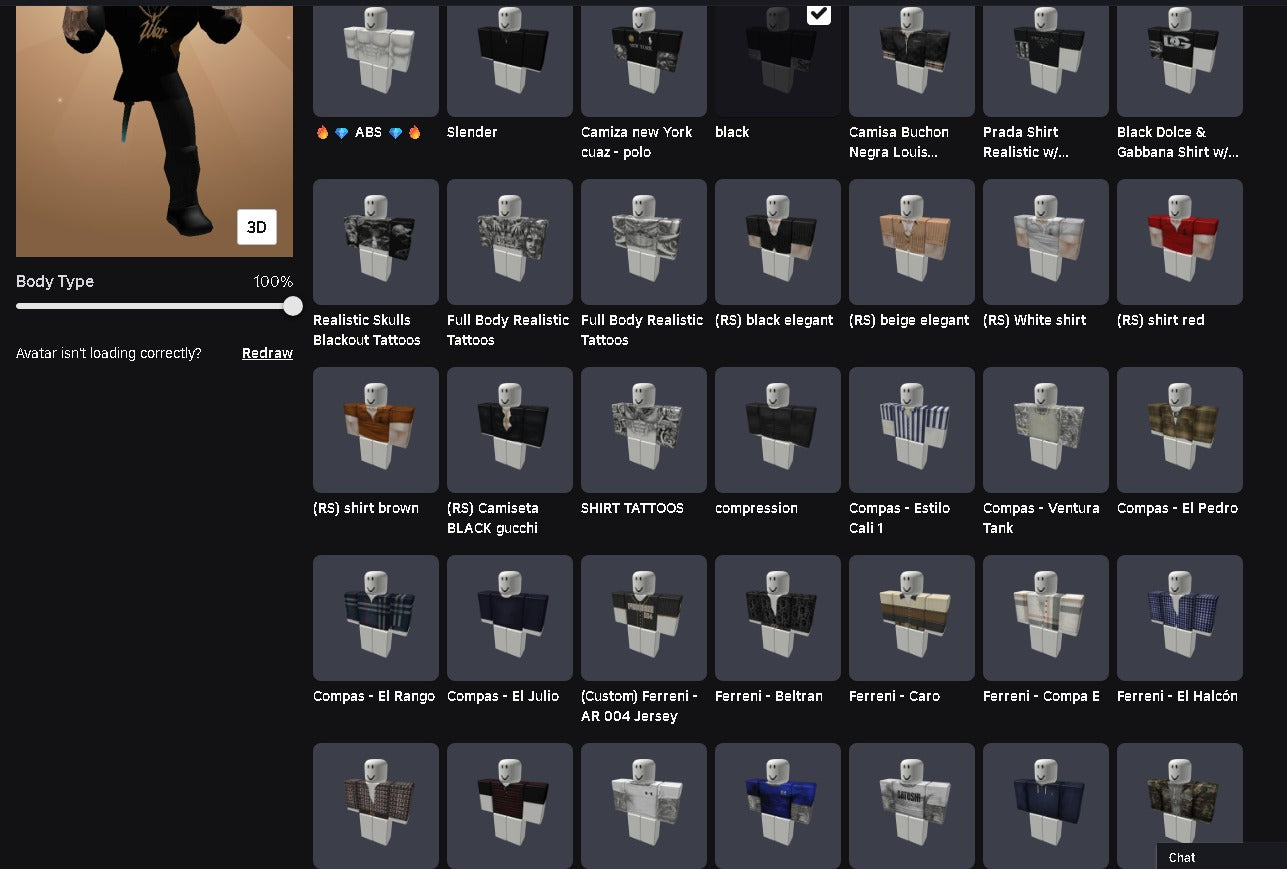Open 'SHIRT TATTOOS' item name link
1287x869 pixels.
(632, 508)
